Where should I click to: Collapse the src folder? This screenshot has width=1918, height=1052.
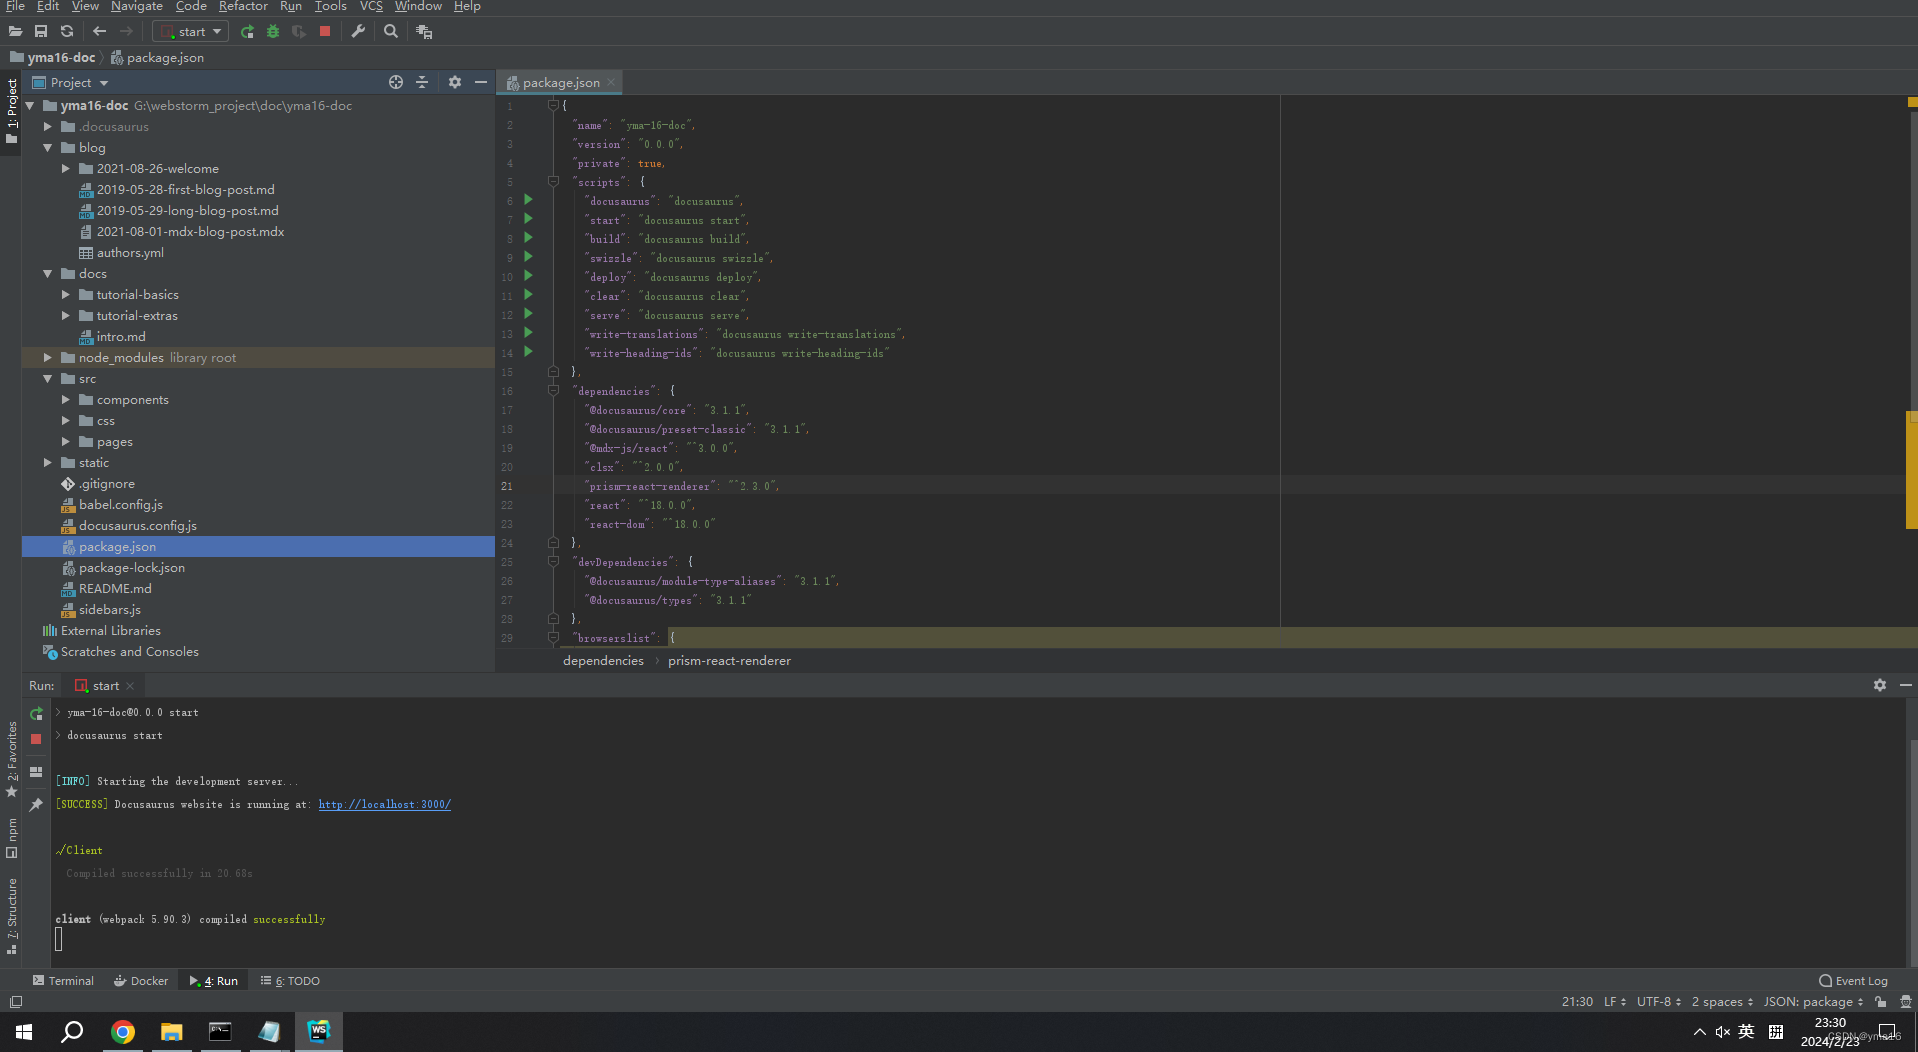[47, 379]
